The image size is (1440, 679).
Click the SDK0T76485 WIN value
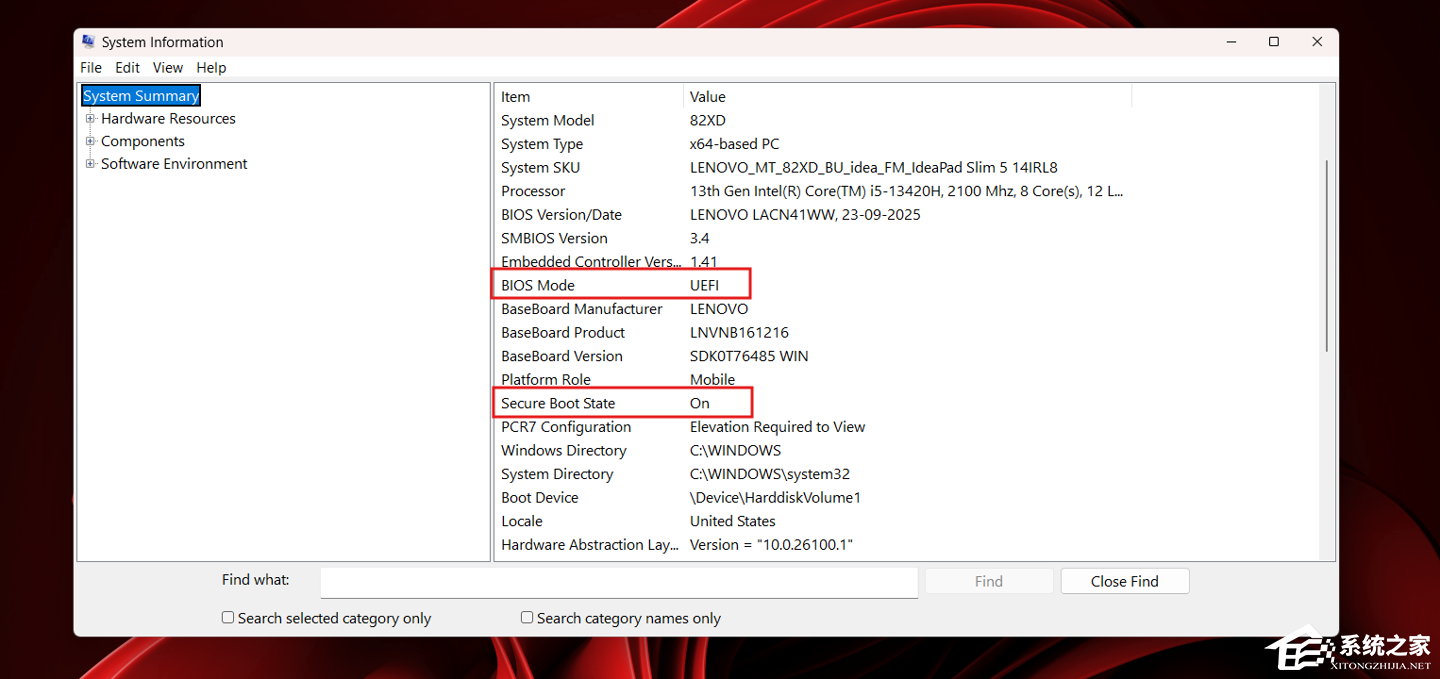(749, 356)
